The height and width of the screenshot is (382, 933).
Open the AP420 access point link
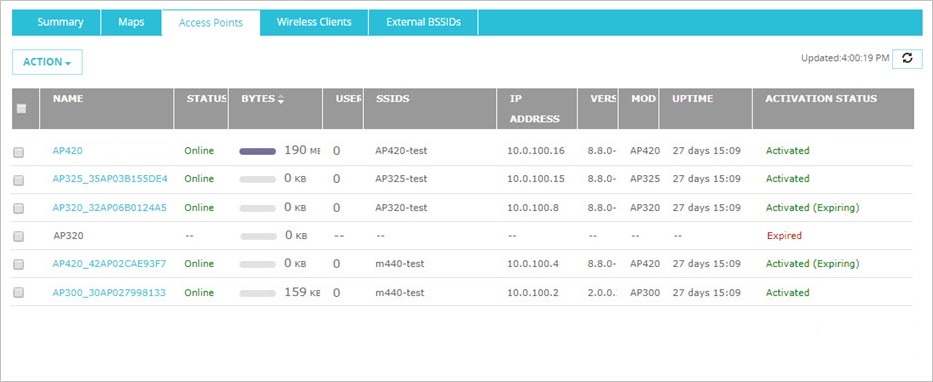tap(67, 151)
